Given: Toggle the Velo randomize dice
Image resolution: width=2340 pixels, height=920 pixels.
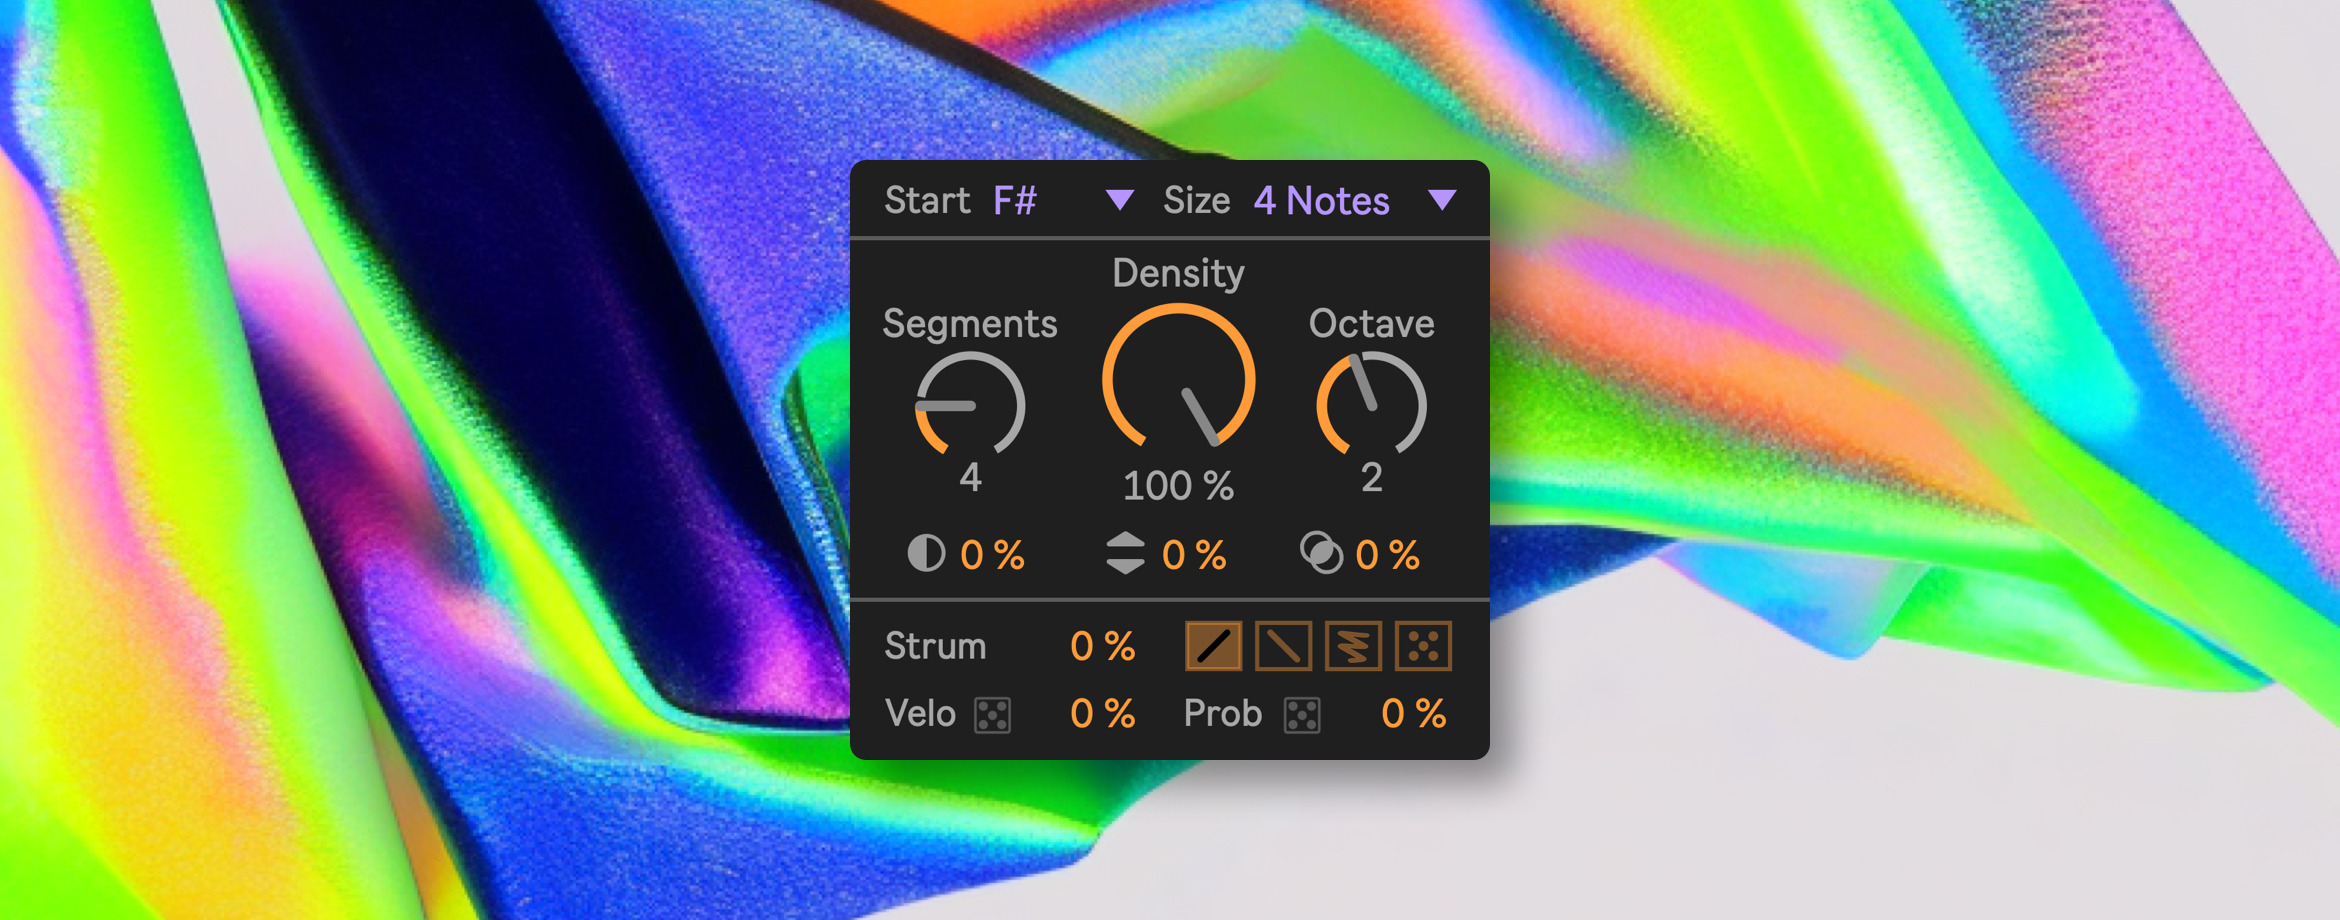Looking at the screenshot, I should point(993,715).
